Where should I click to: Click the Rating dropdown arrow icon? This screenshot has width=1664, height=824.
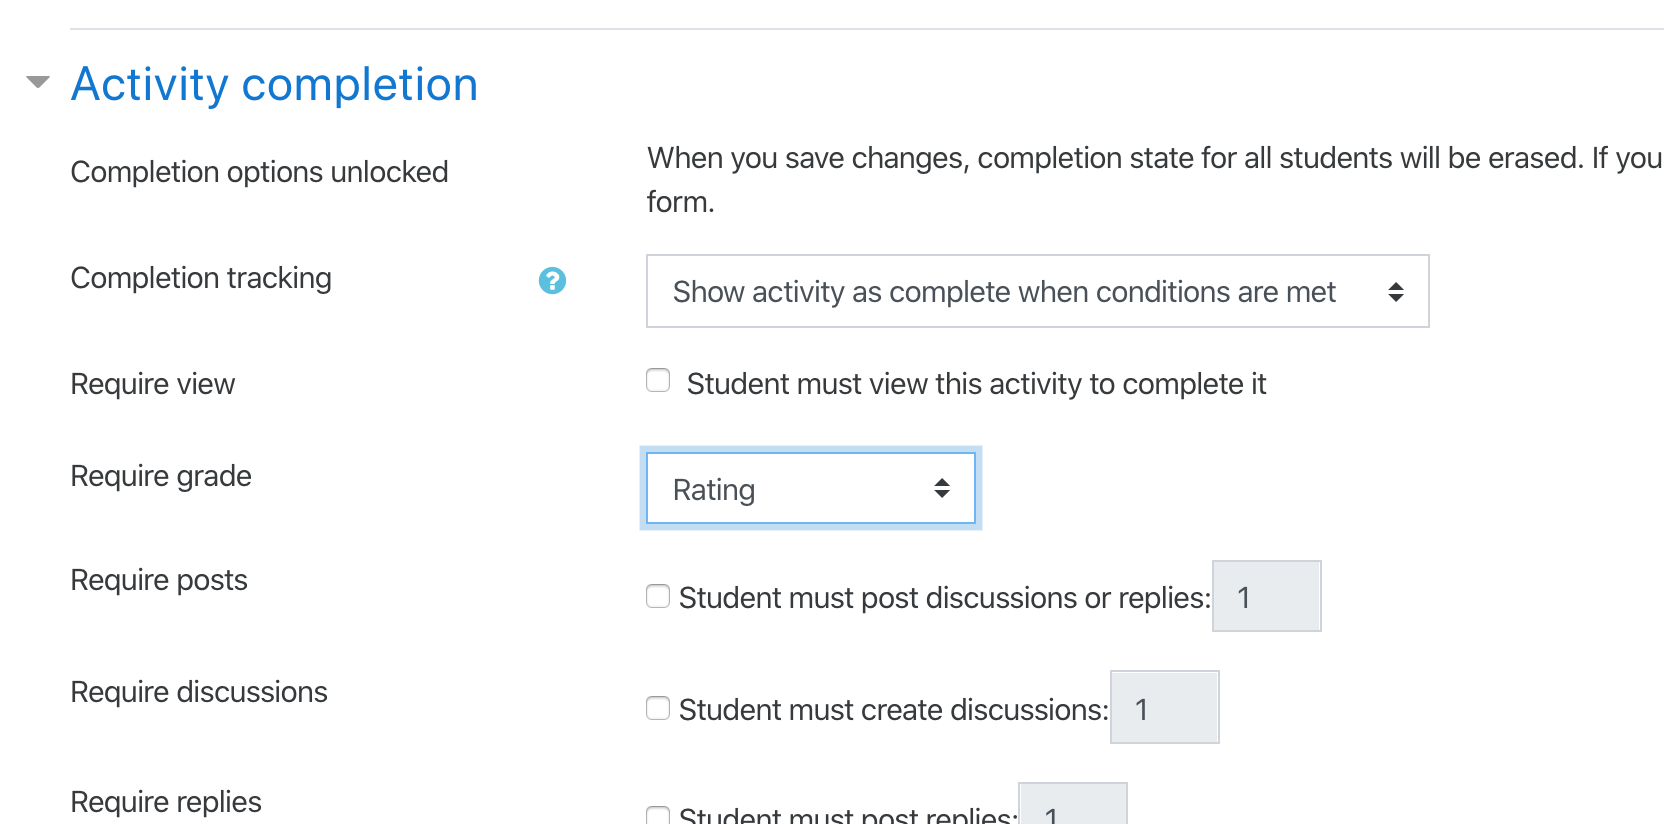click(x=942, y=488)
